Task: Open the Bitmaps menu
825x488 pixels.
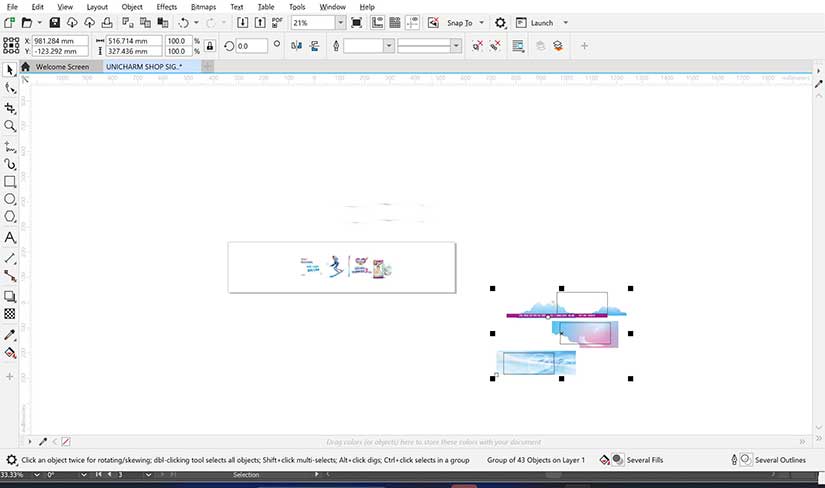Action: coord(203,7)
